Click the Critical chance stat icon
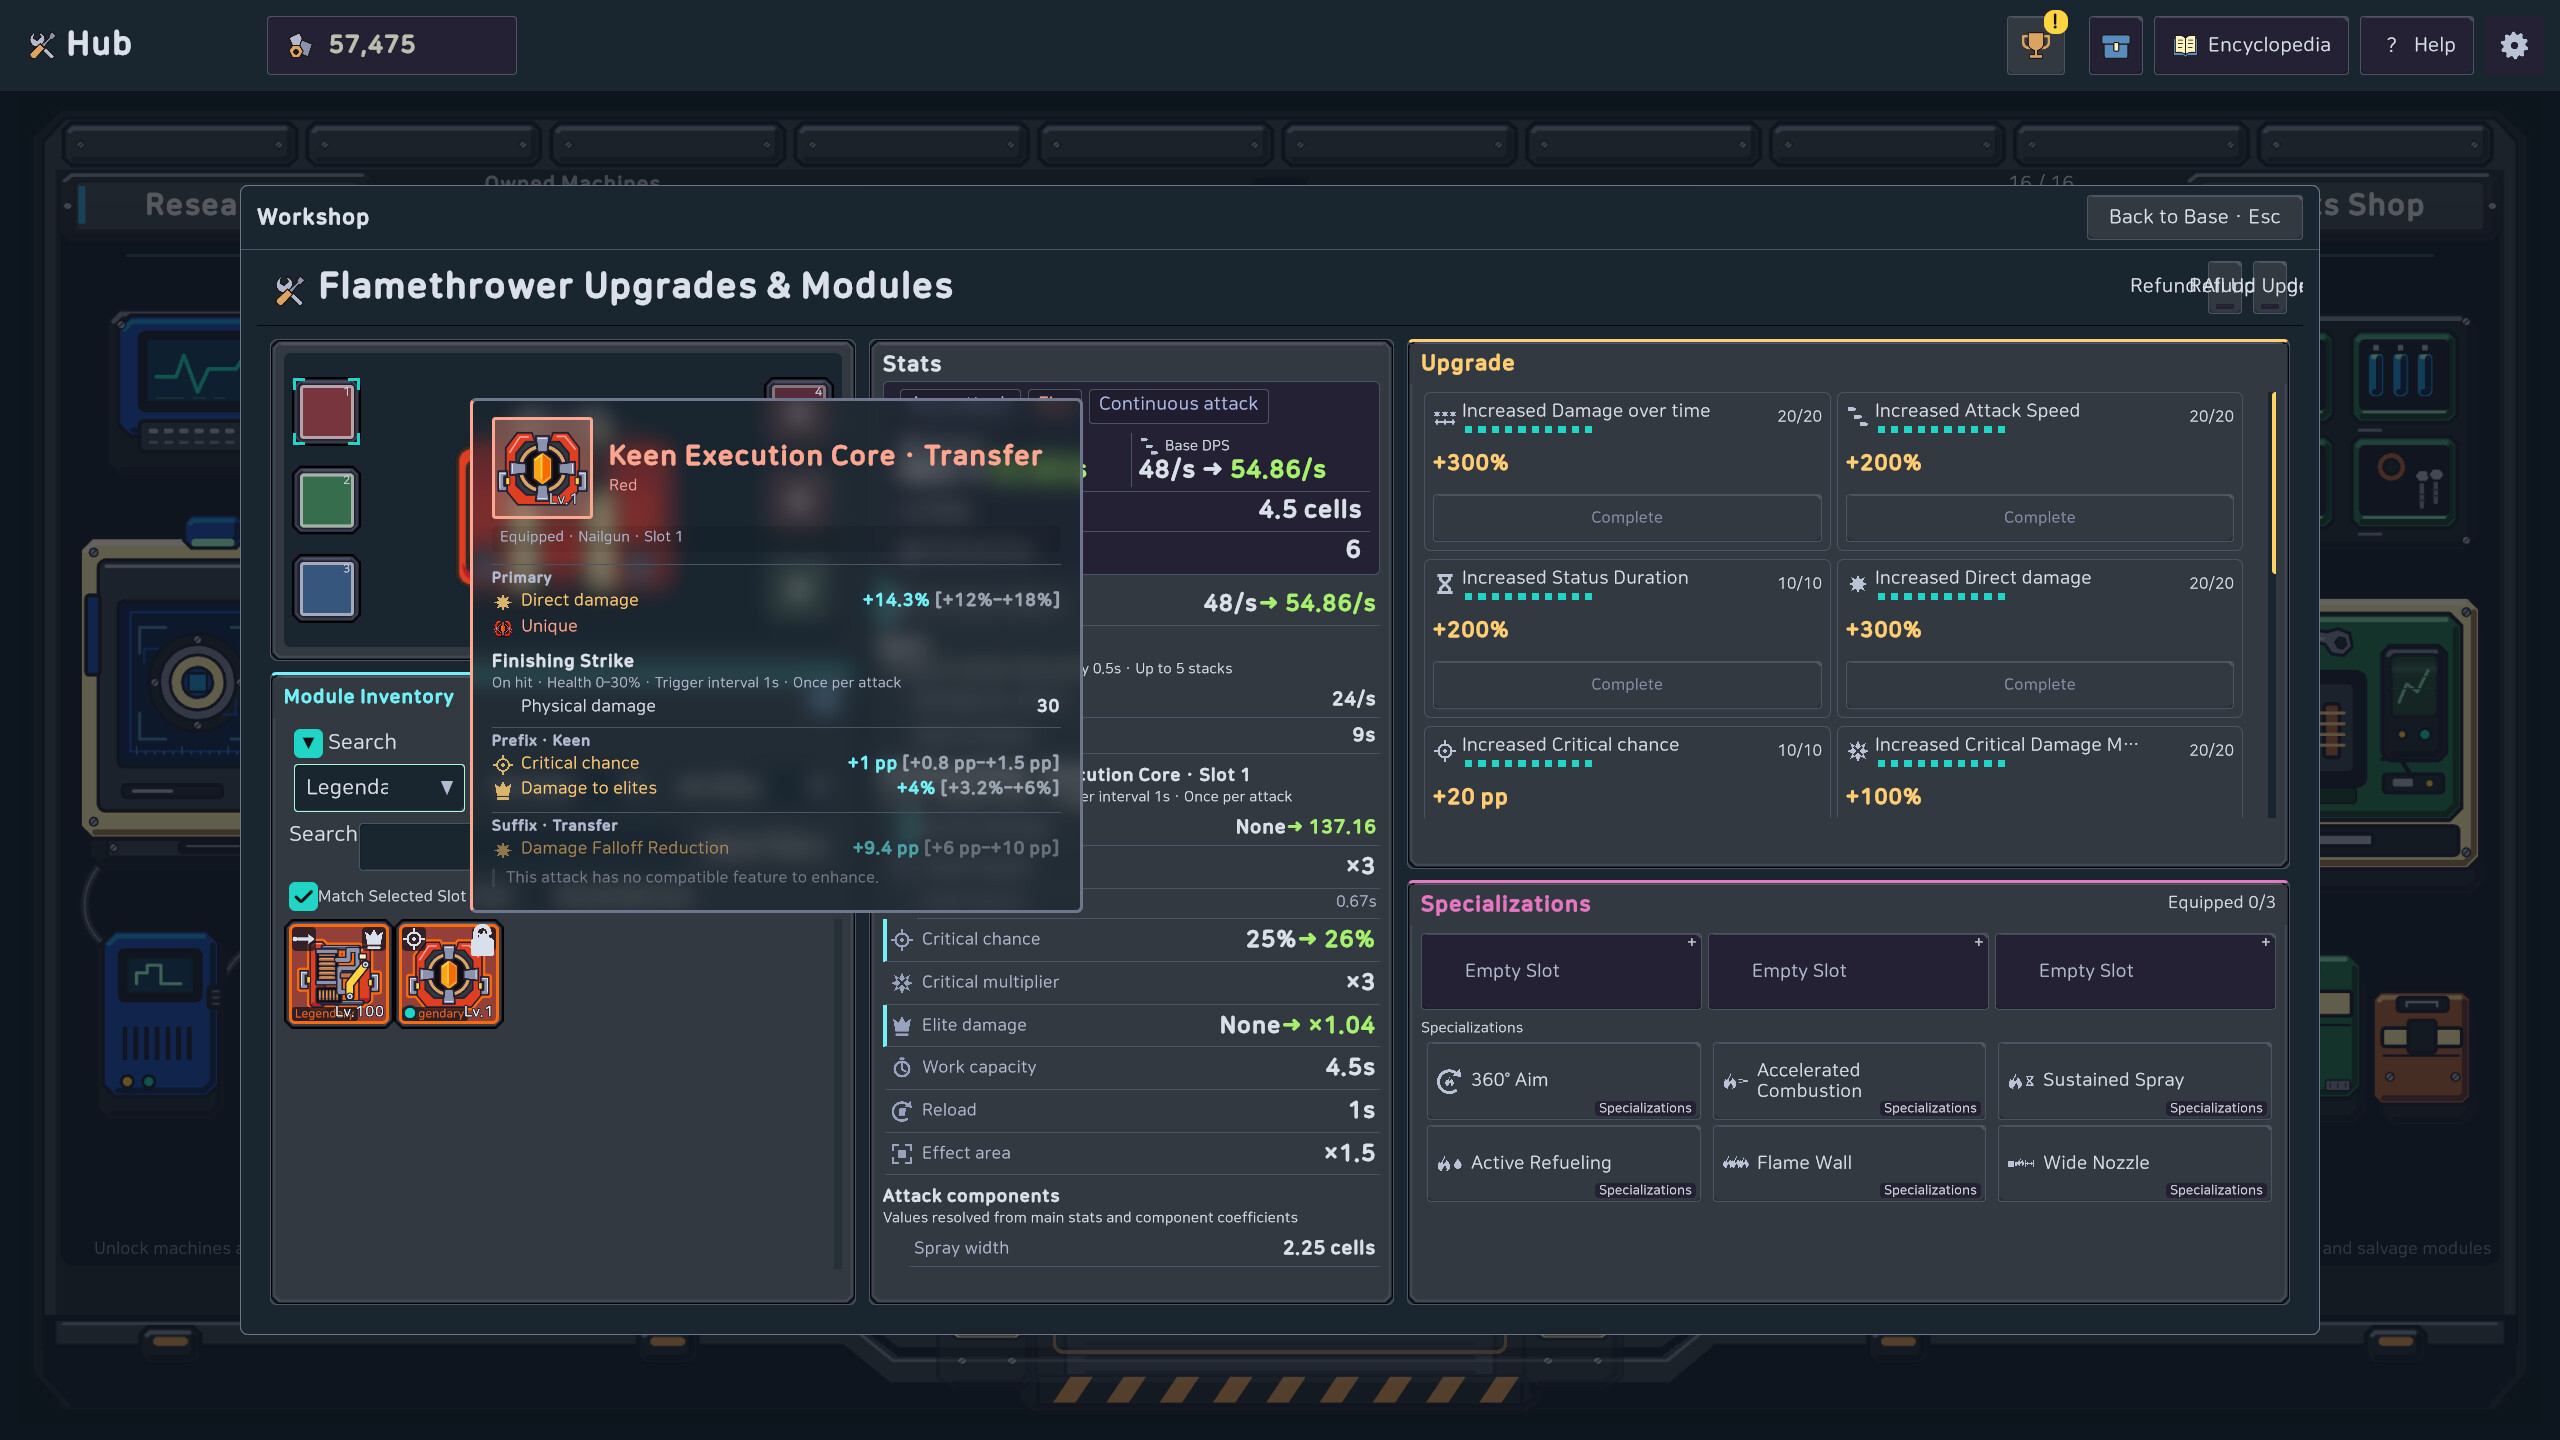 [x=901, y=939]
